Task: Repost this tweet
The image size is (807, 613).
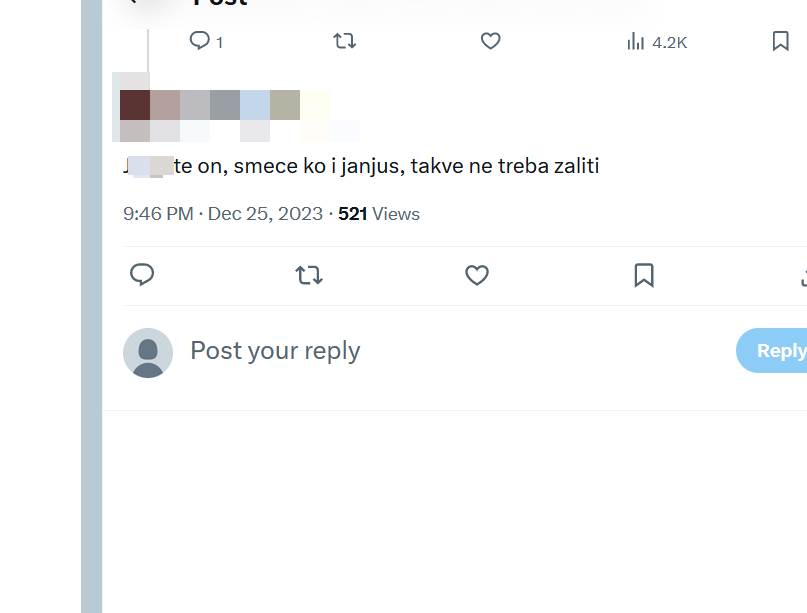Action: [343, 41]
